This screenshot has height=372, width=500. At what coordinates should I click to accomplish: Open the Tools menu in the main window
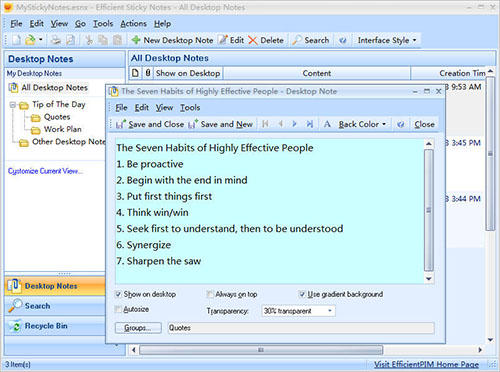pos(103,24)
